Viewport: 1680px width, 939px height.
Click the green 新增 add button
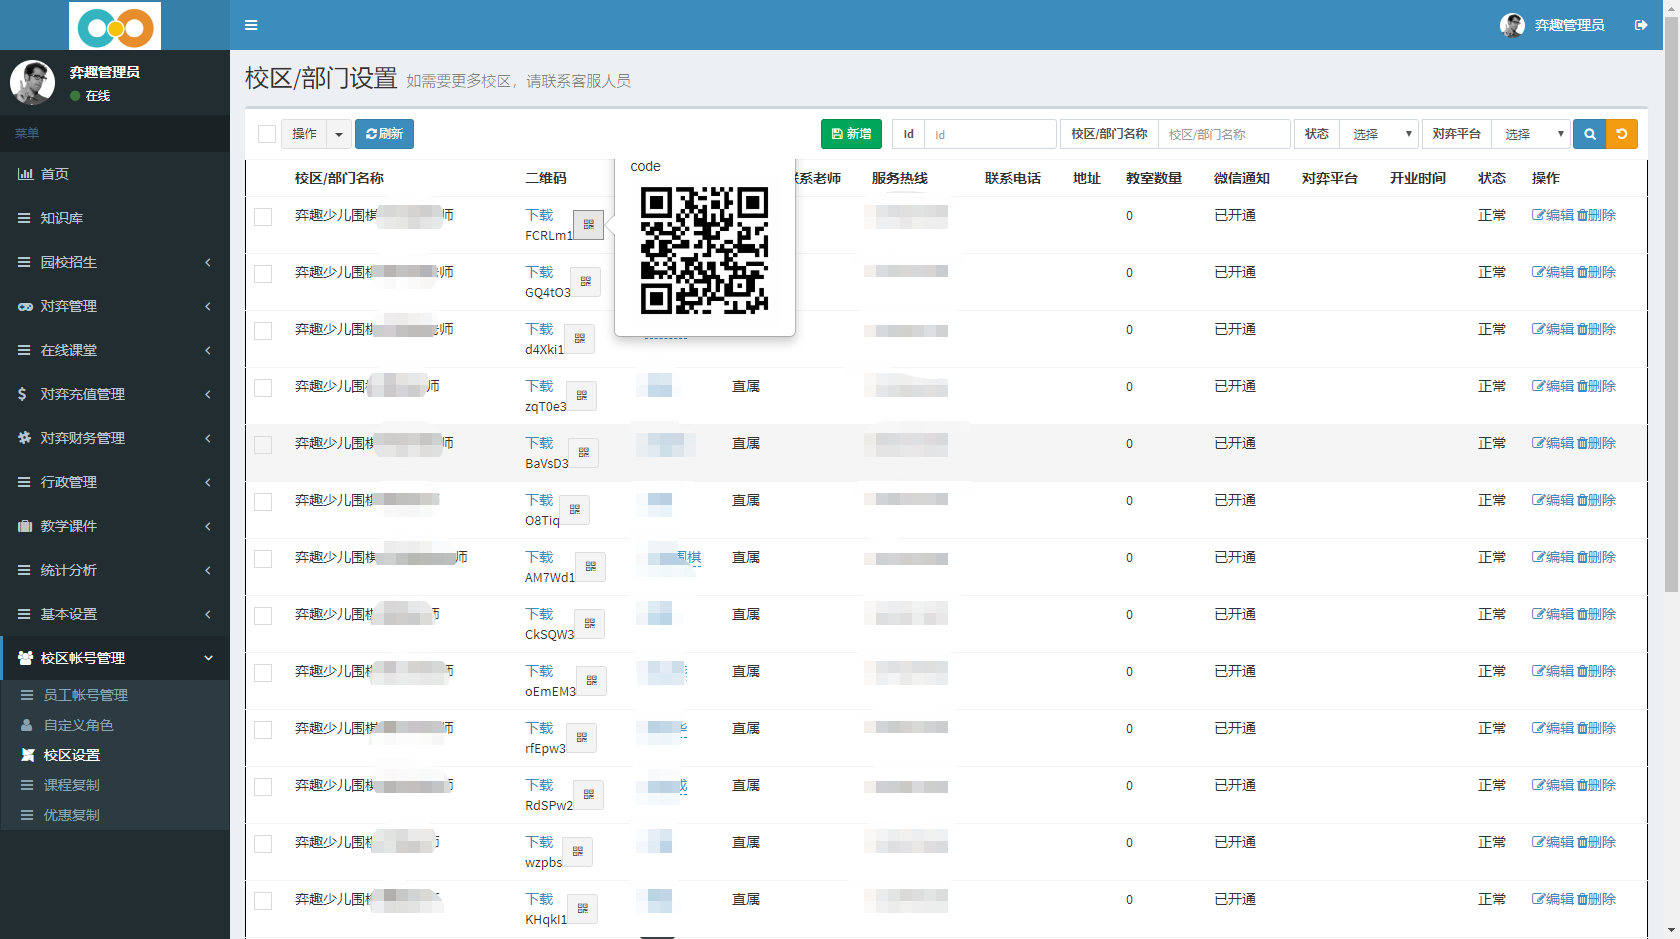(851, 134)
